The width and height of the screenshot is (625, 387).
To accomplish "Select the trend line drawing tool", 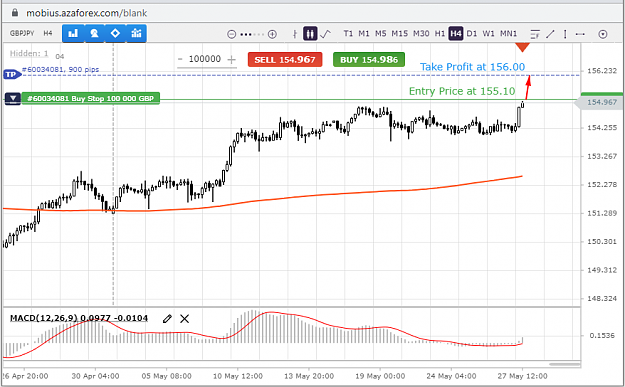I will [550, 34].
